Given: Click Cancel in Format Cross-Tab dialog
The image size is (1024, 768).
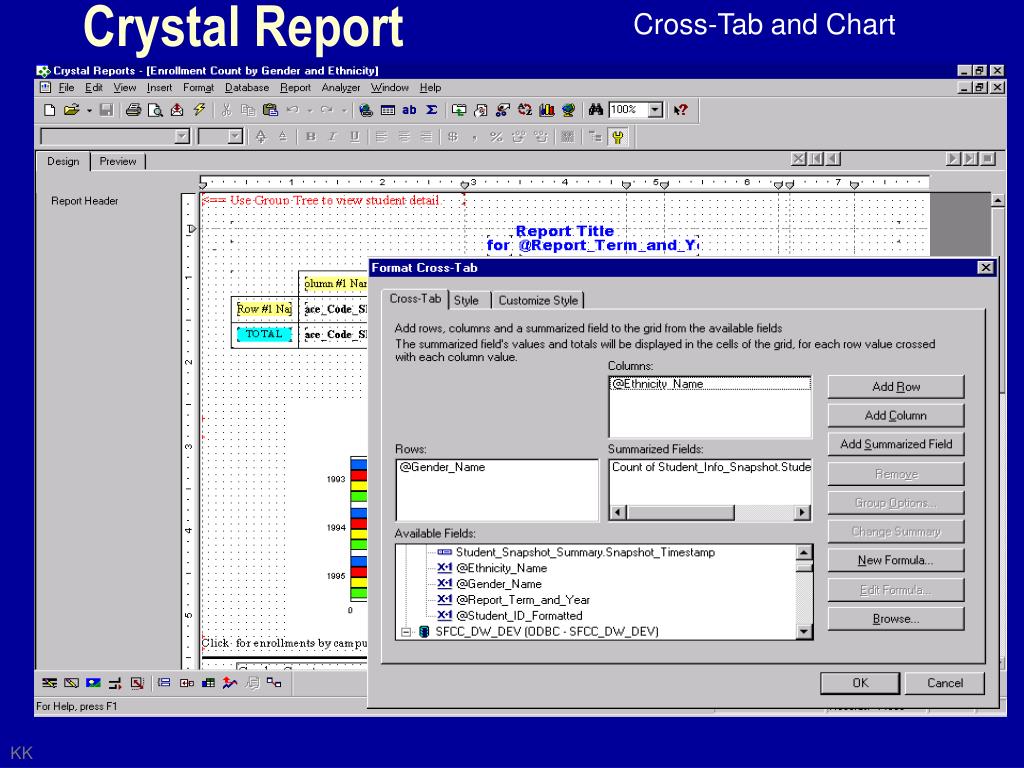Looking at the screenshot, I should [x=944, y=682].
